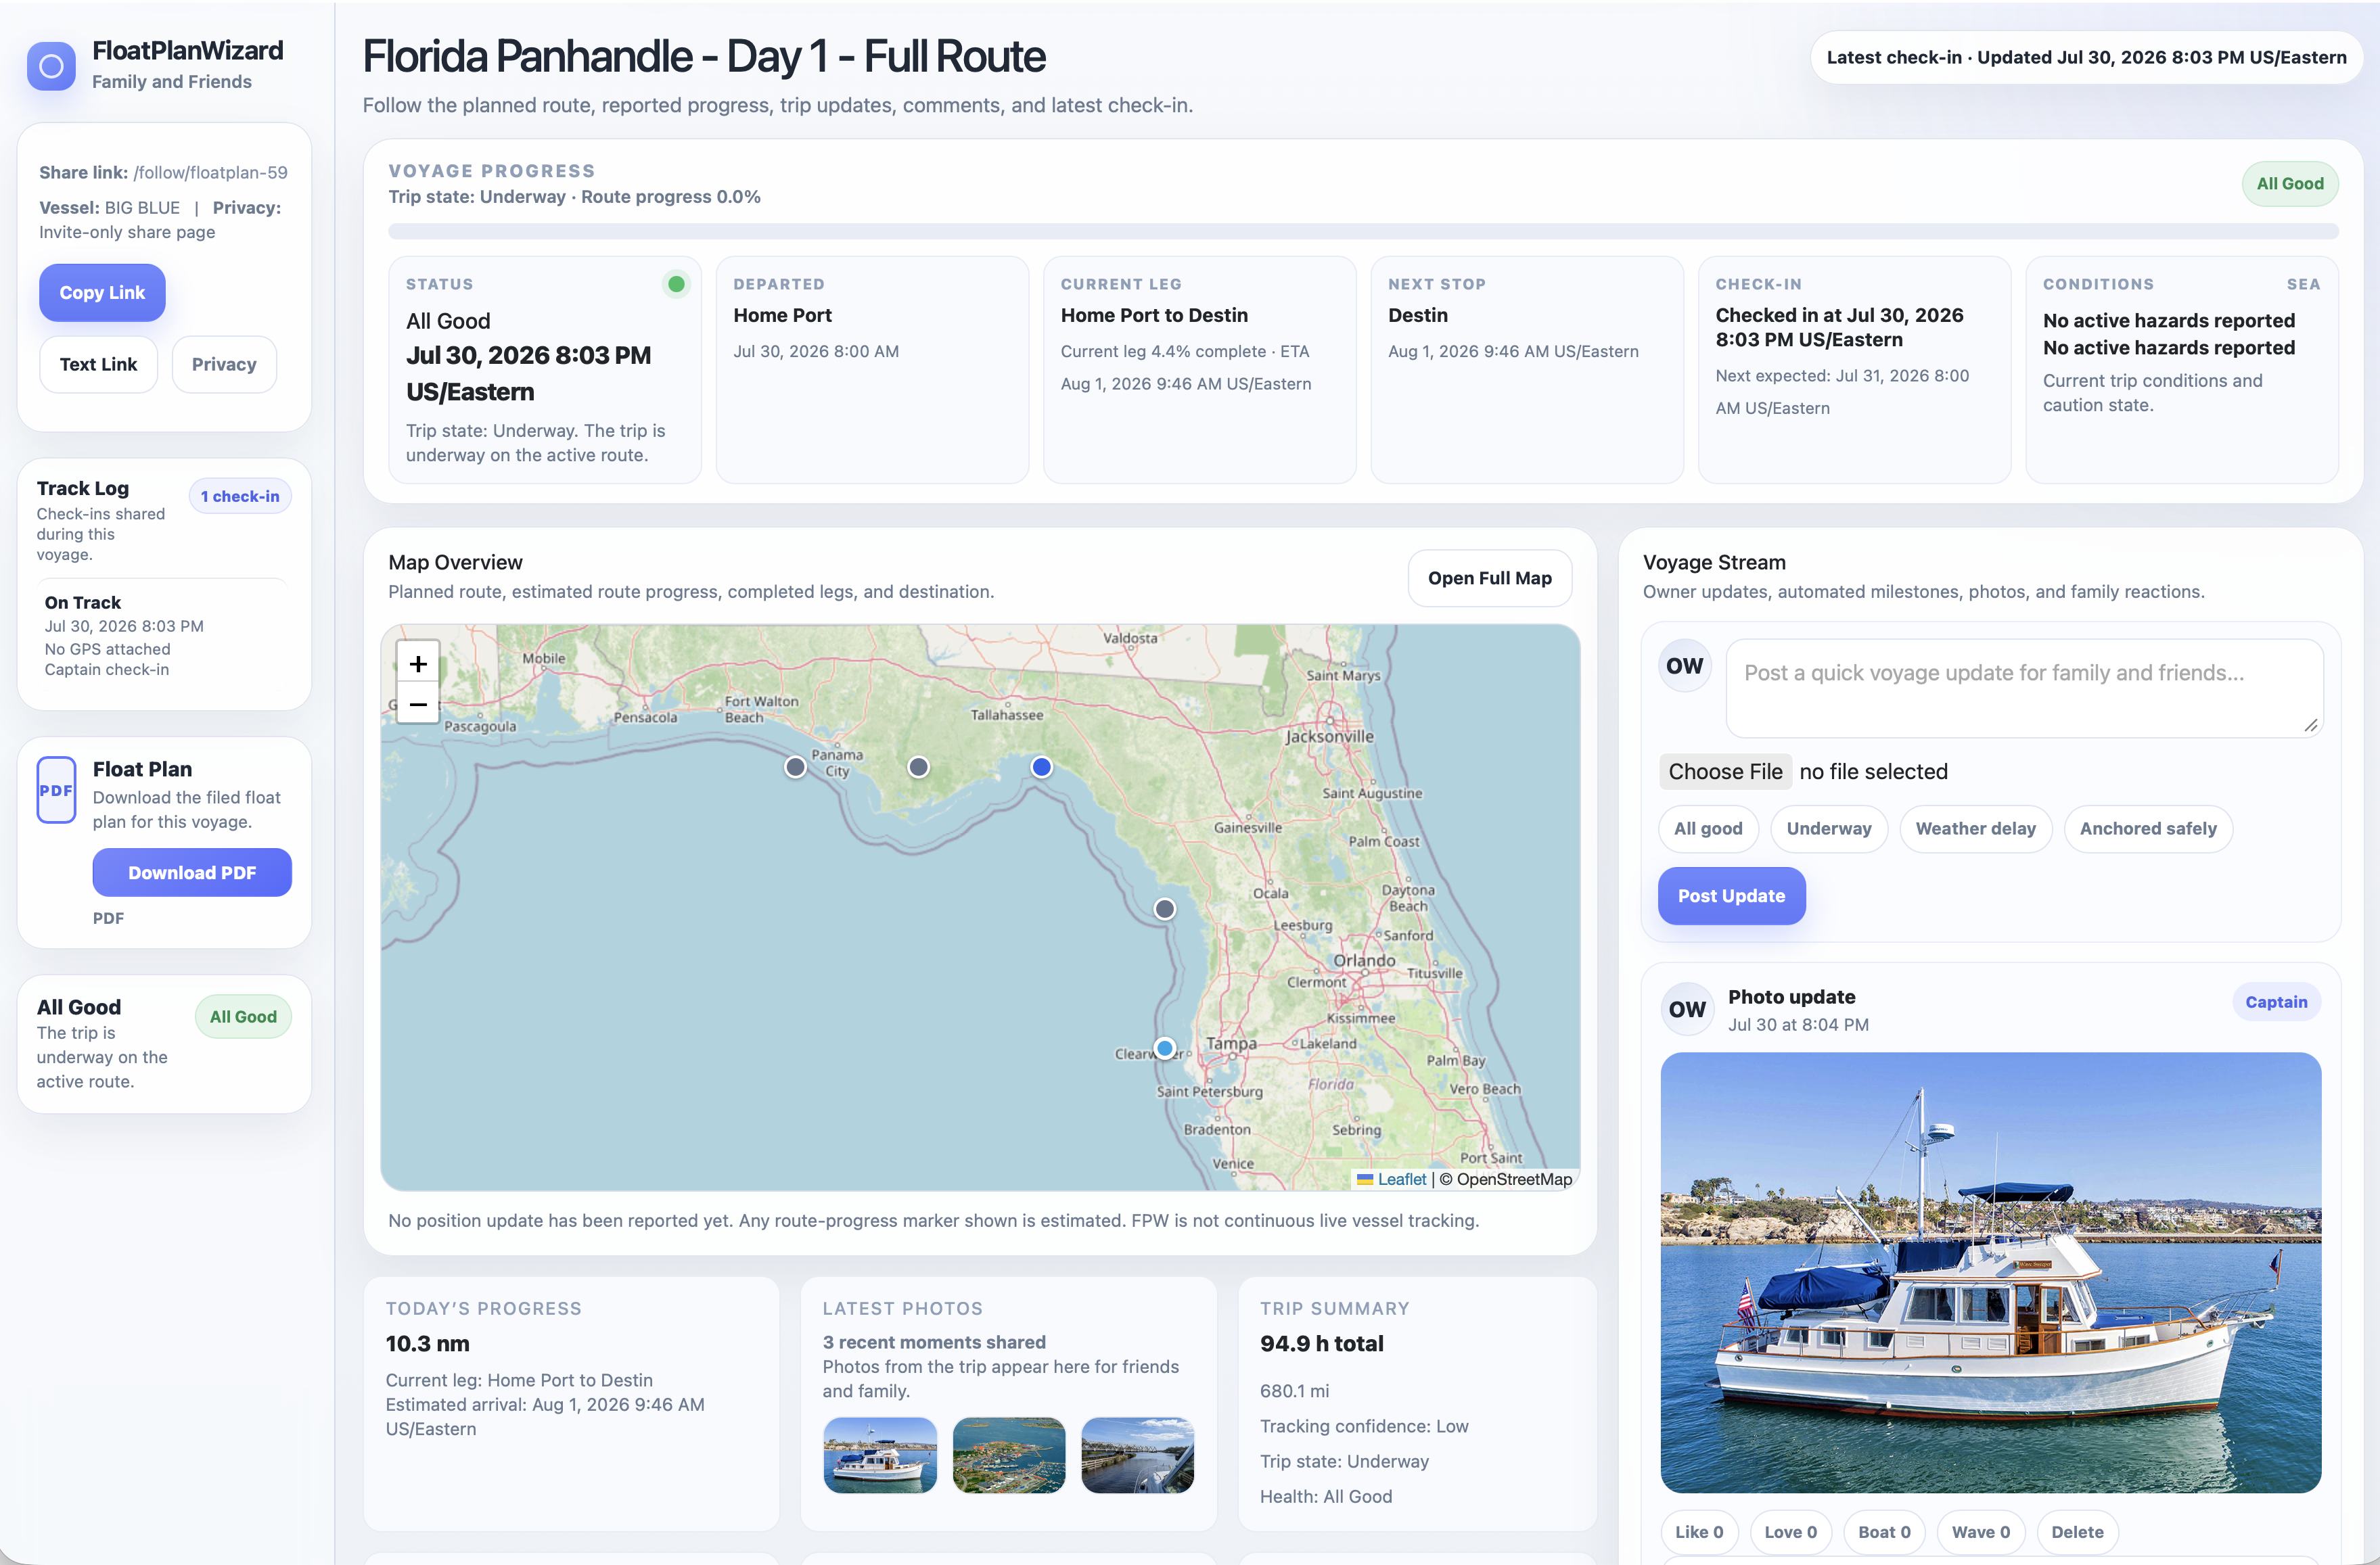Viewport: 2380px width, 1565px height.
Task: React with Boat on Photo update
Action: tap(1884, 1532)
